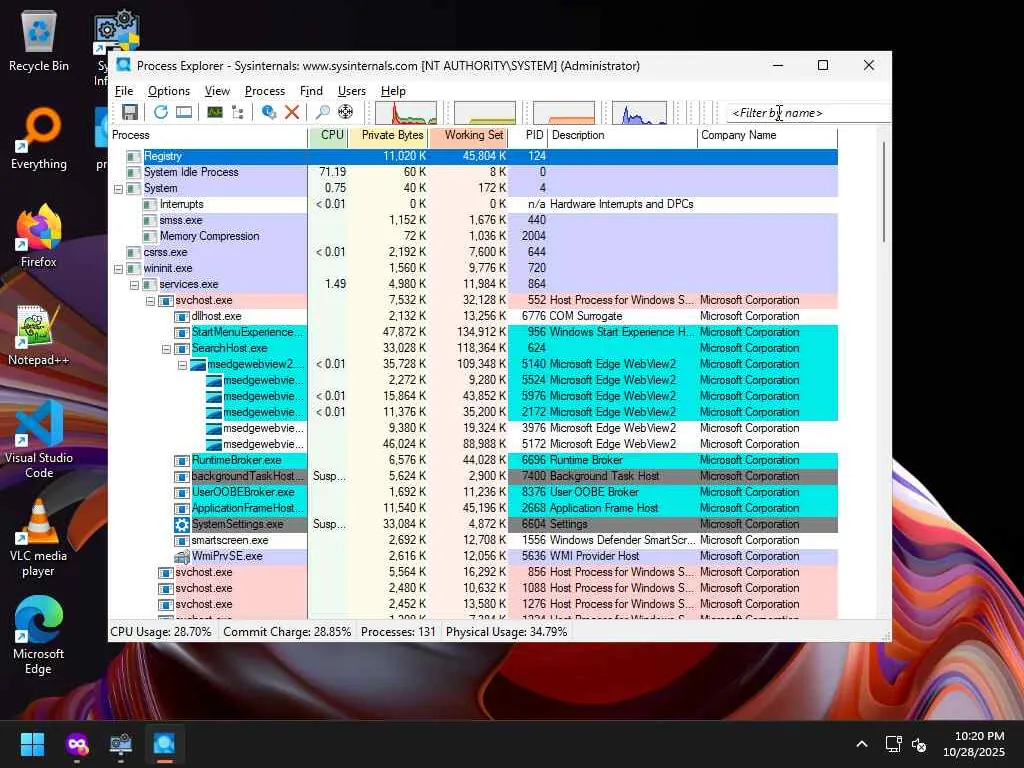Click the WmiPrvSE.exe process icon
The width and height of the screenshot is (1024, 768).
pyautogui.click(x=182, y=556)
